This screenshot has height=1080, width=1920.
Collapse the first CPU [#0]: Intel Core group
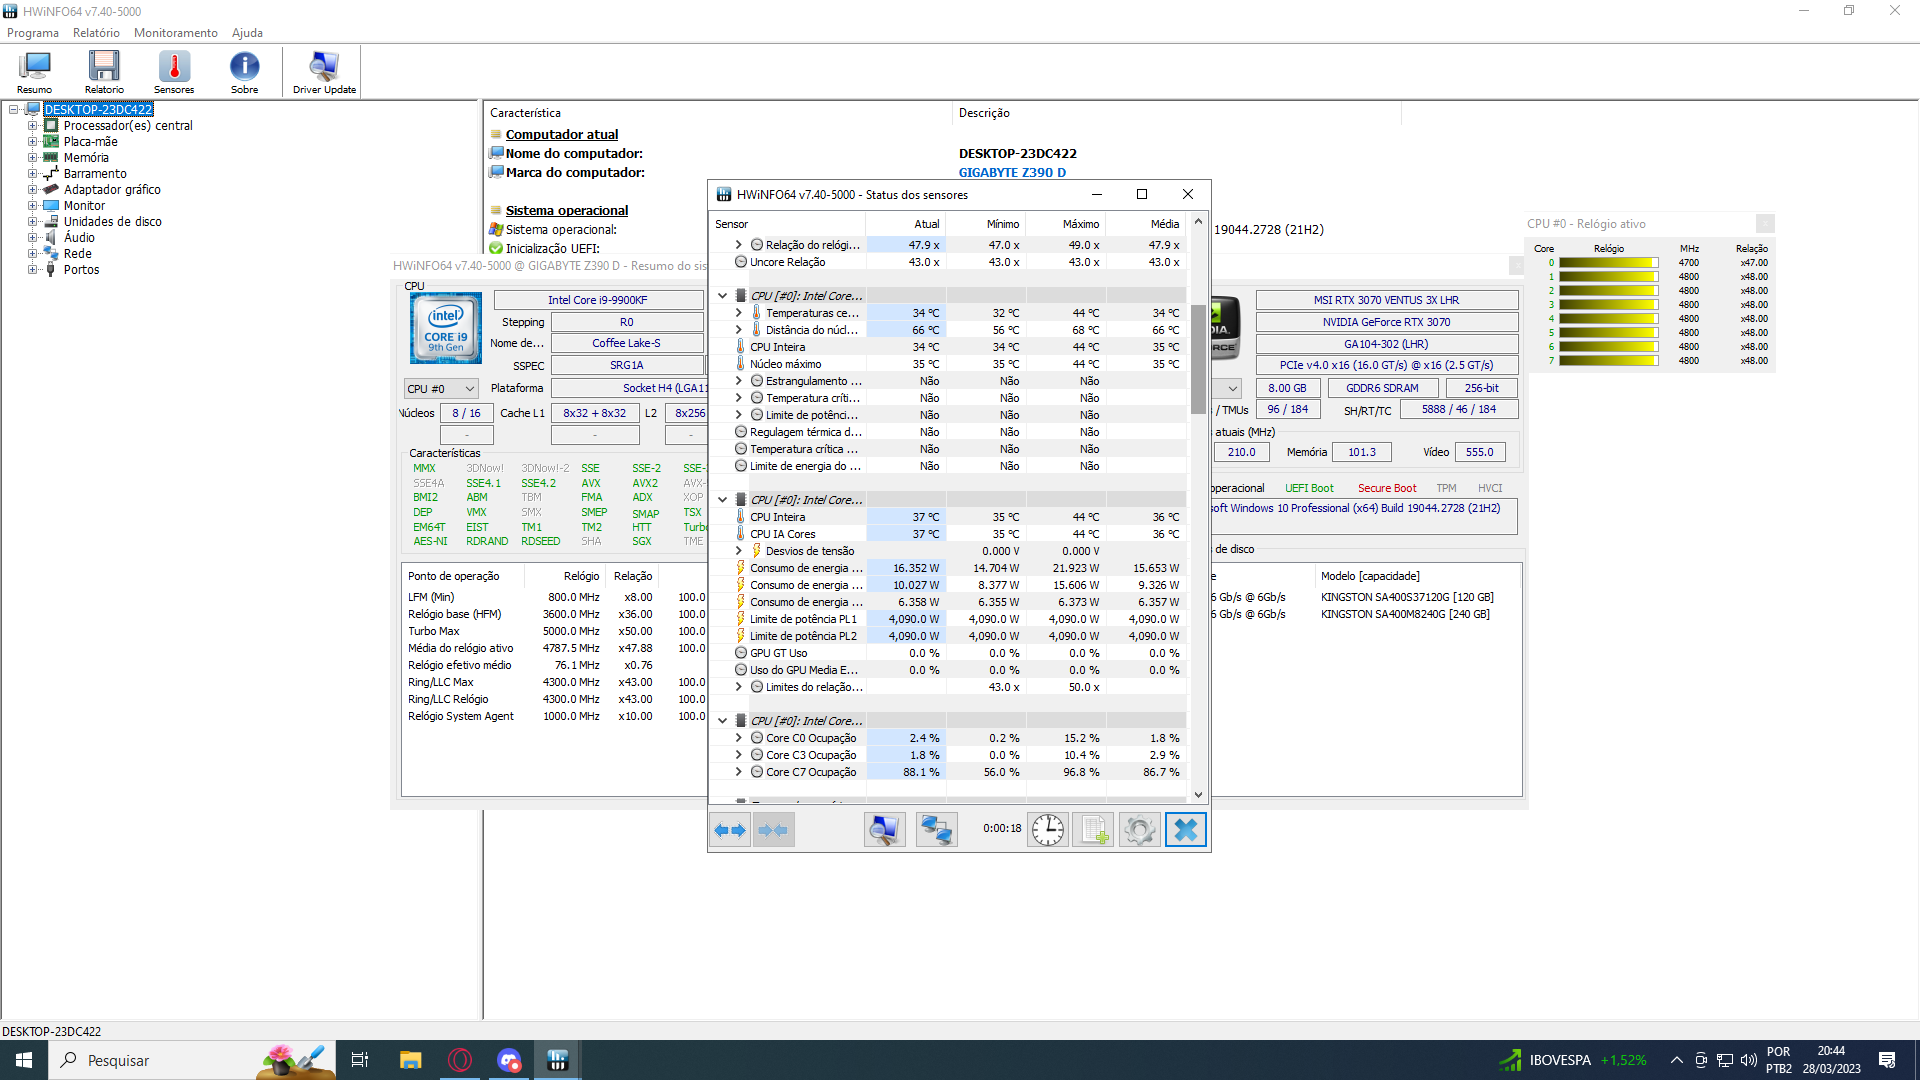tap(723, 296)
